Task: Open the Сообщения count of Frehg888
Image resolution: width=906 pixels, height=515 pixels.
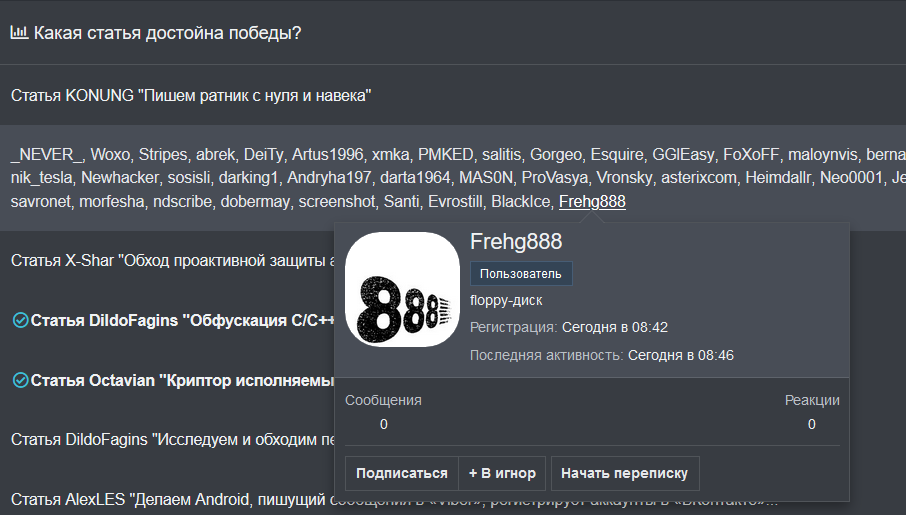Action: (384, 424)
